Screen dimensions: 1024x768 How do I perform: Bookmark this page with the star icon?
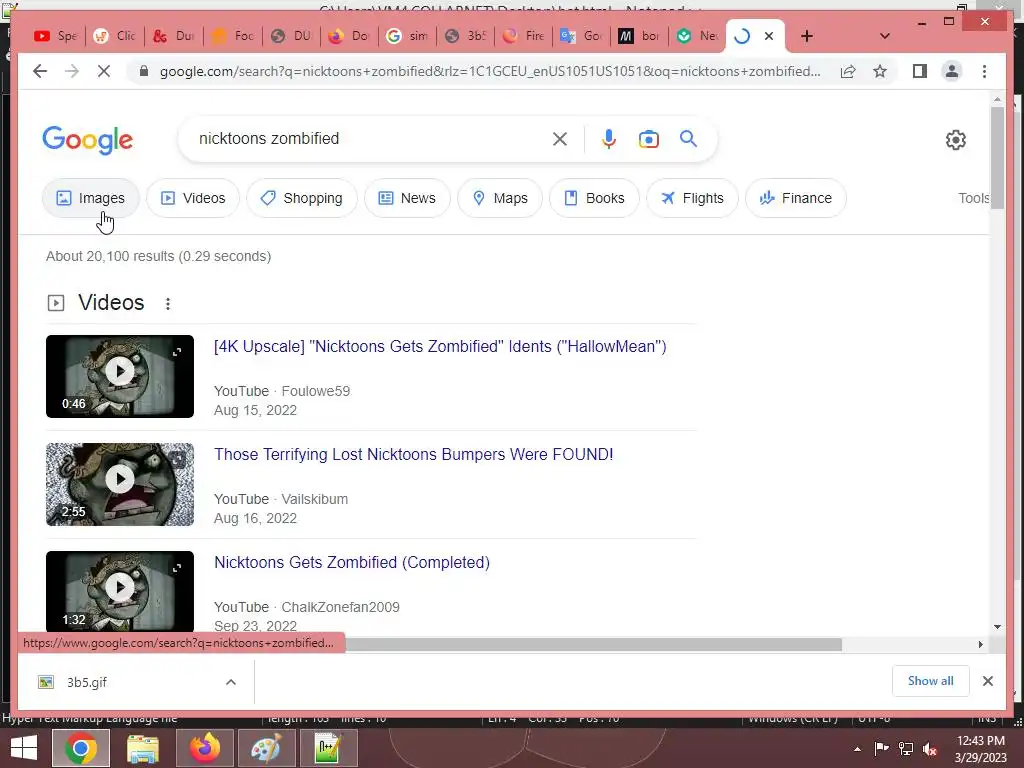click(x=880, y=71)
